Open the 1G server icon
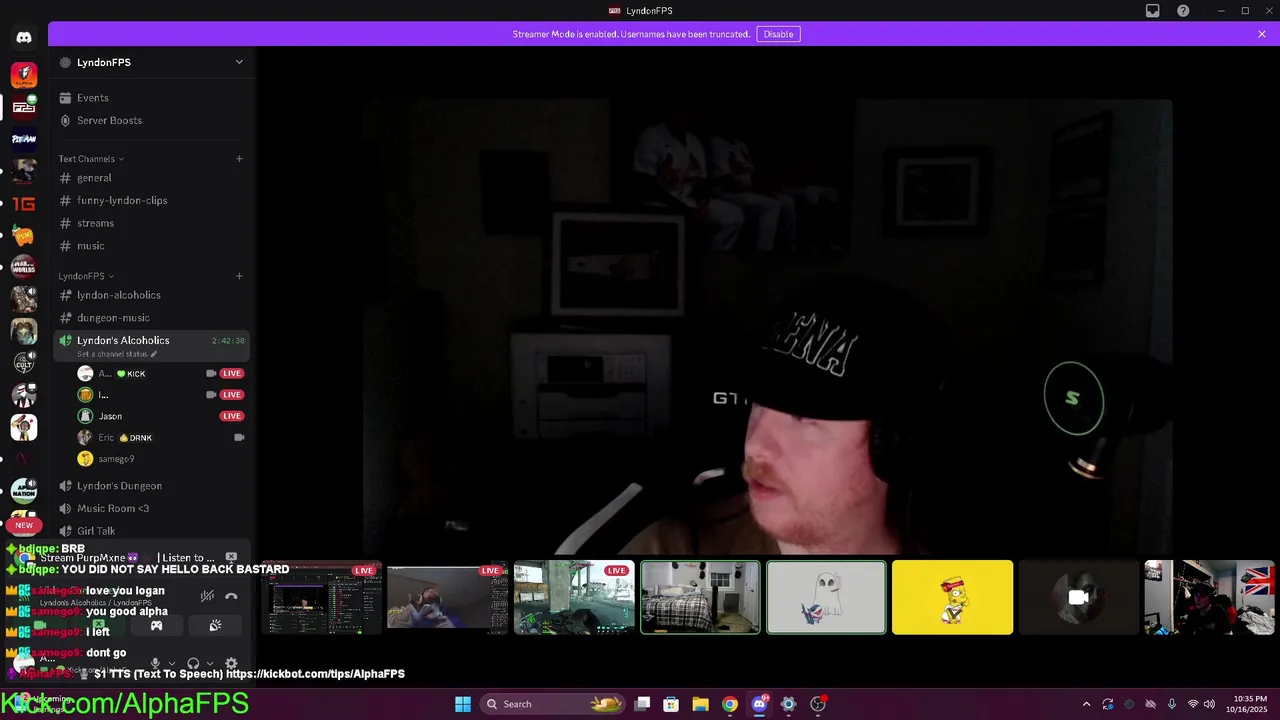Image resolution: width=1280 pixels, height=720 pixels. (x=24, y=204)
